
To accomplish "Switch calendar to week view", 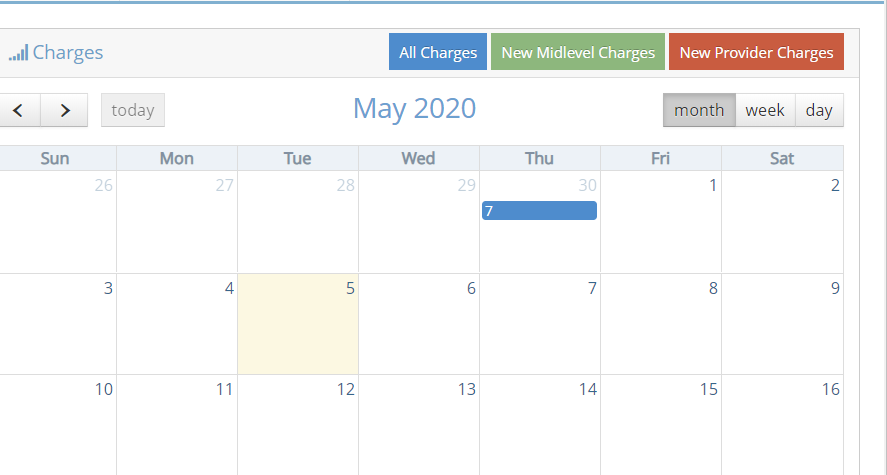I will pos(765,110).
